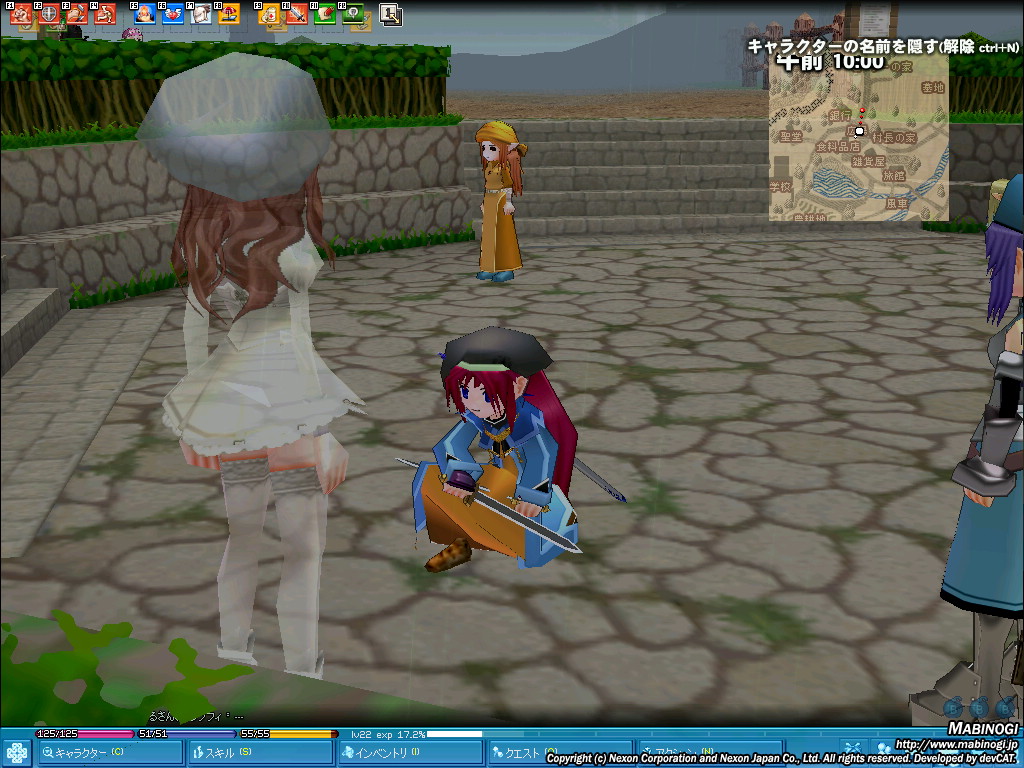The width and height of the screenshot is (1024, 768).
Task: Click the 午前 10:00 game clock
Action: pyautogui.click(x=831, y=62)
